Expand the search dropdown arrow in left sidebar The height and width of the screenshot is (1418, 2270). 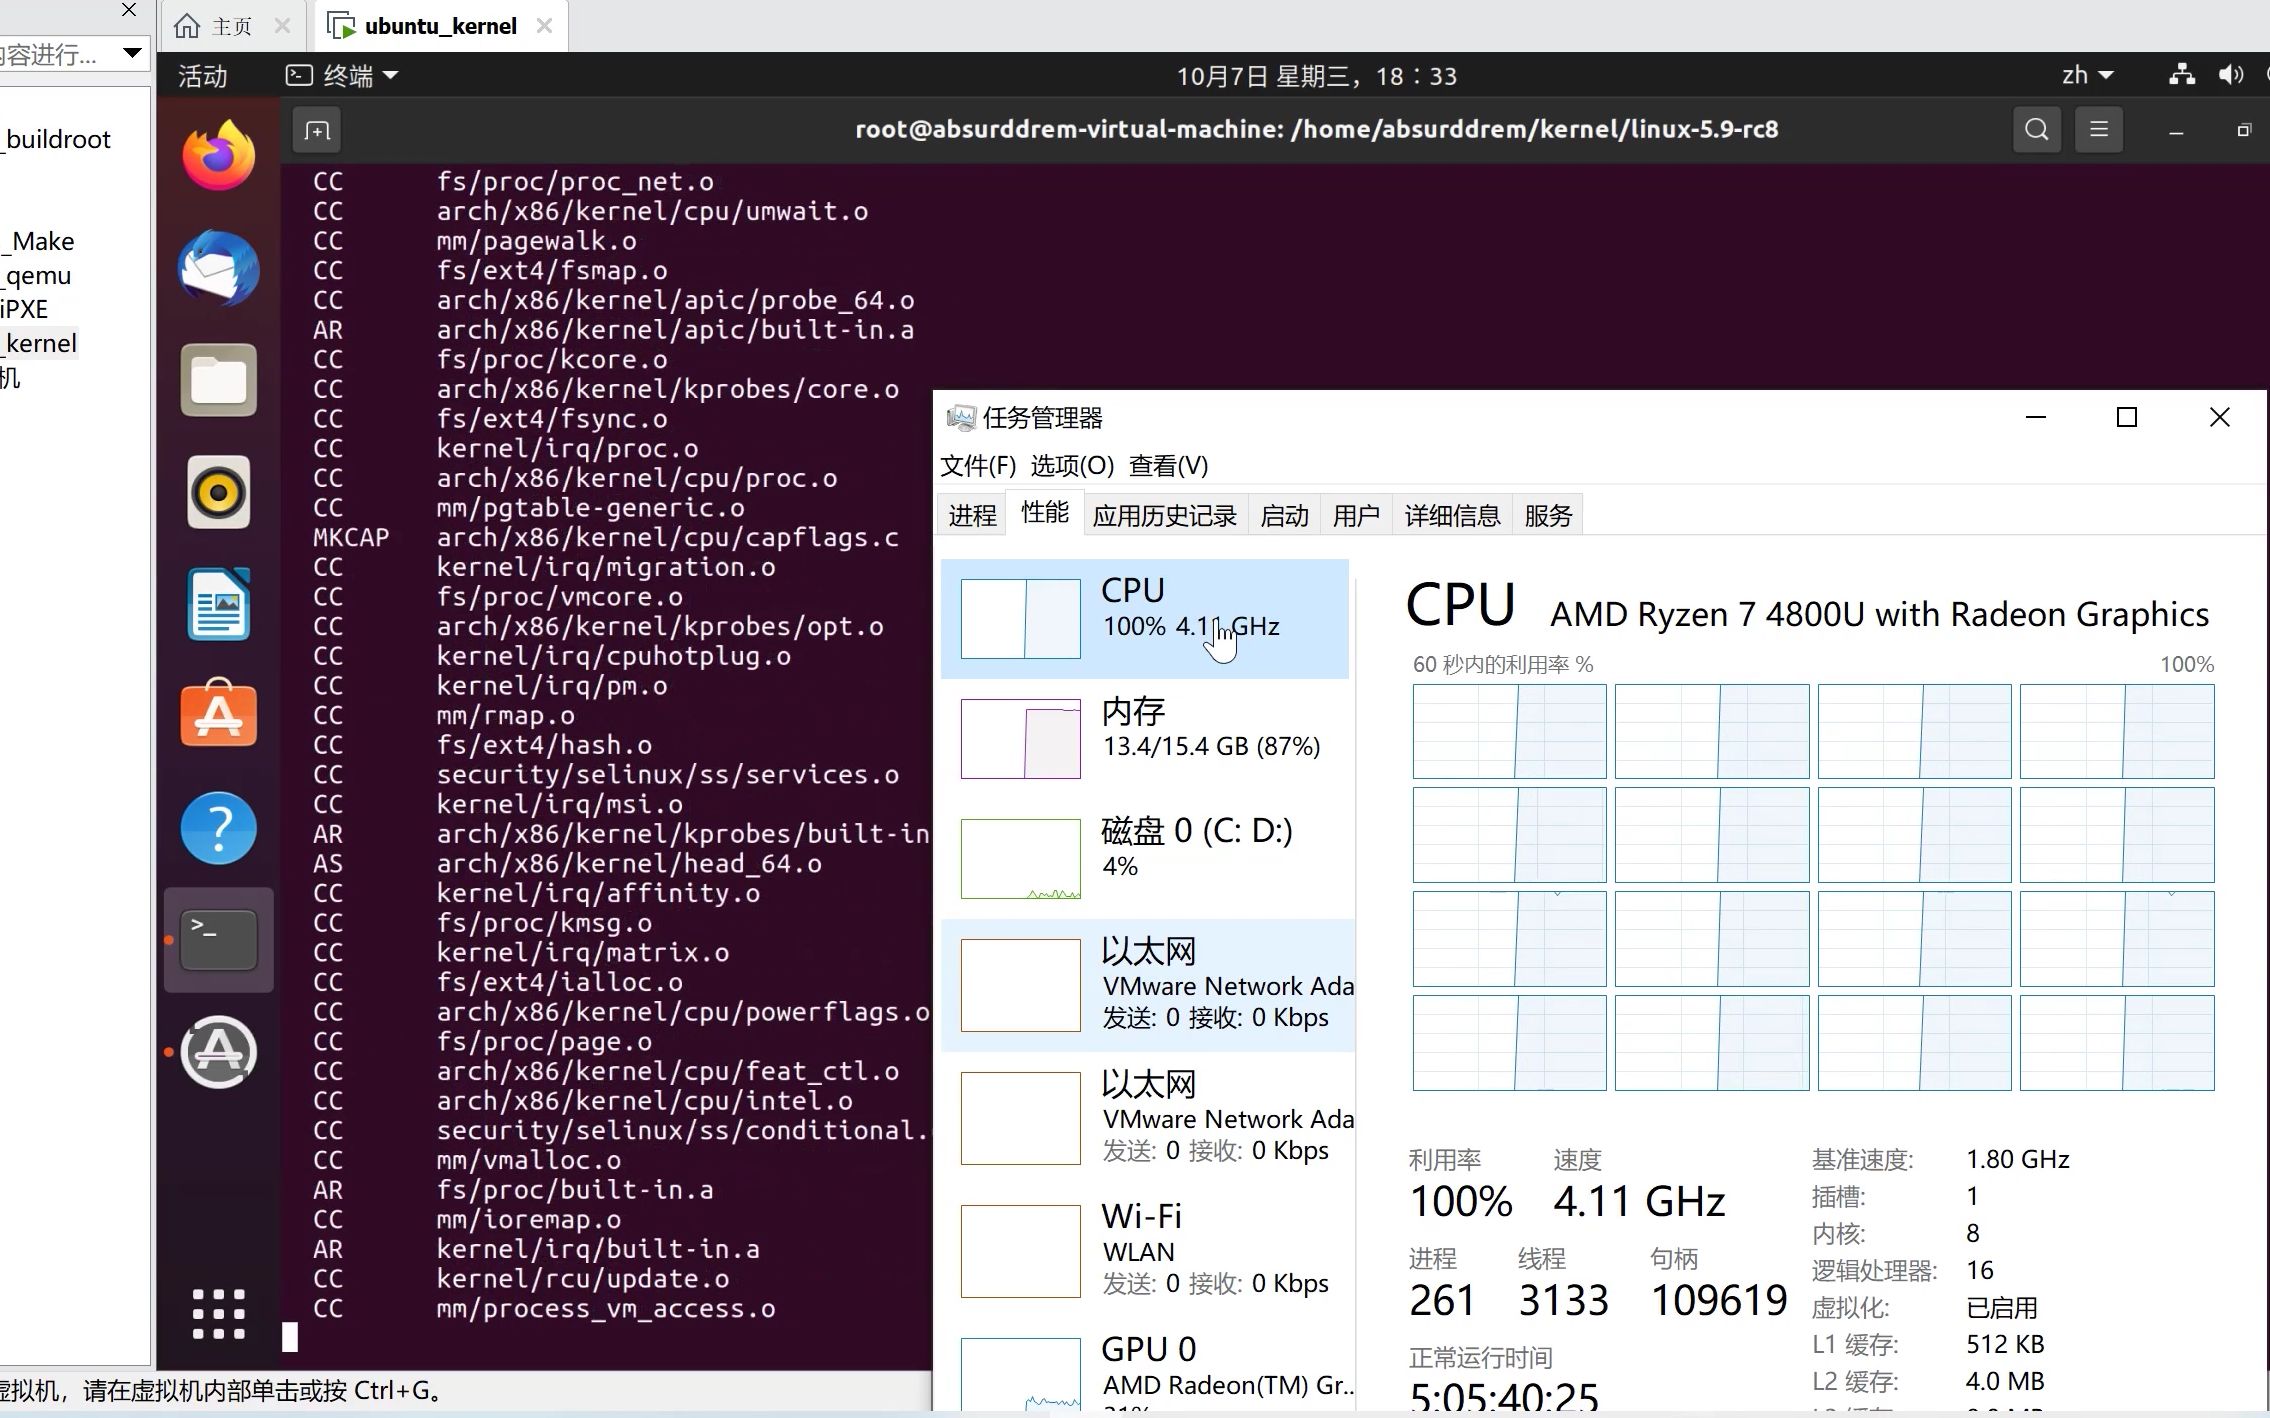tap(131, 53)
